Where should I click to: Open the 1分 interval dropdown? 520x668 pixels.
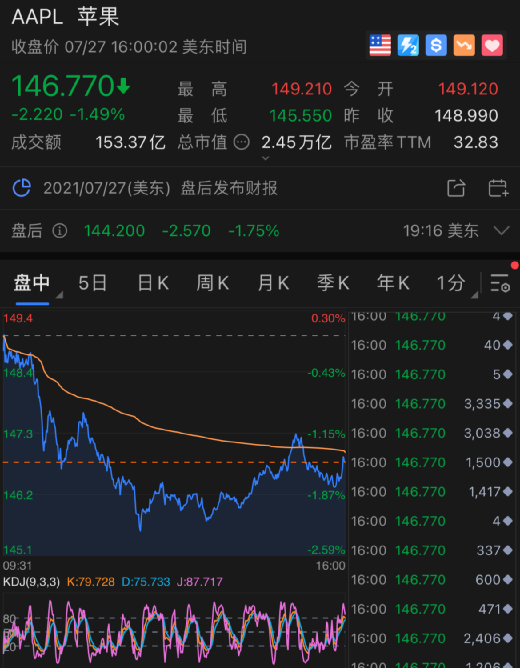point(457,283)
